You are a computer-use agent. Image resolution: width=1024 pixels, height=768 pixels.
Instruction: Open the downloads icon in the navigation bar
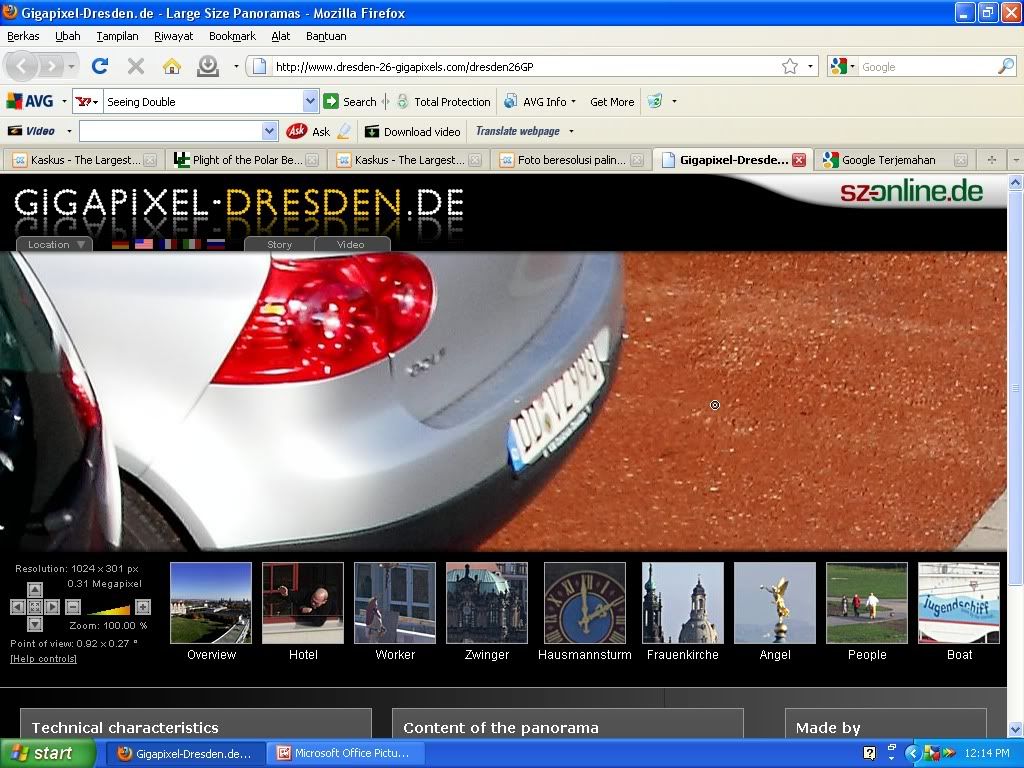click(208, 66)
